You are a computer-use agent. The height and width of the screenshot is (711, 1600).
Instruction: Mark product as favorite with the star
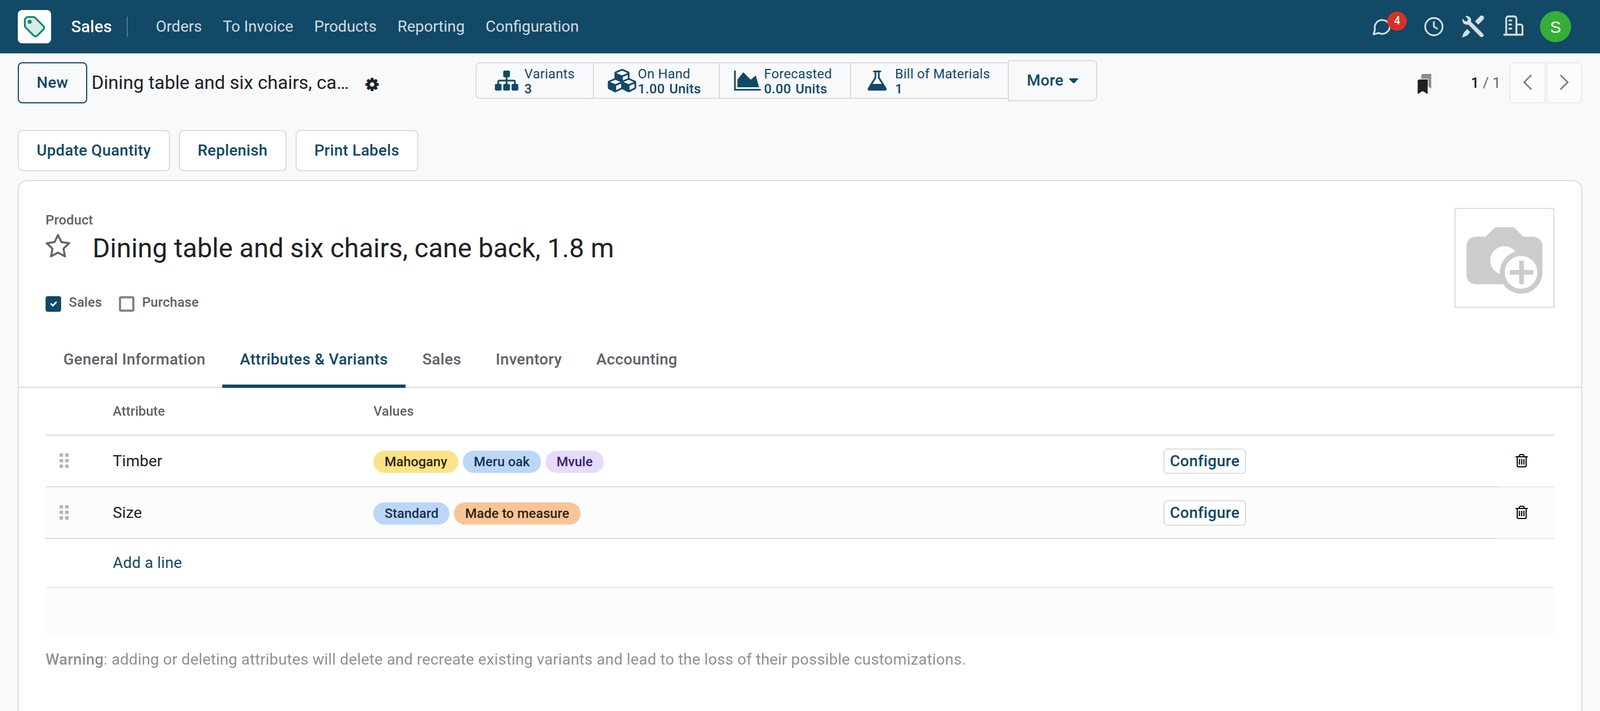(58, 247)
